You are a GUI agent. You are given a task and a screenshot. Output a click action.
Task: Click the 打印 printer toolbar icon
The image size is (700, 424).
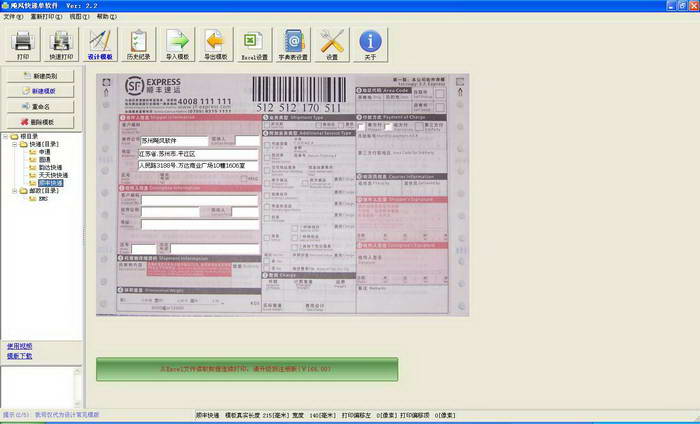click(x=23, y=44)
